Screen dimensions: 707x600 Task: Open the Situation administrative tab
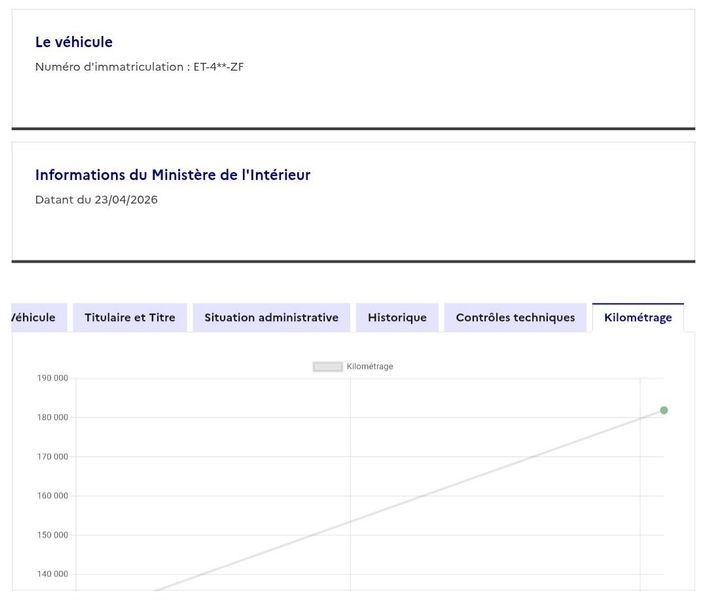click(271, 318)
